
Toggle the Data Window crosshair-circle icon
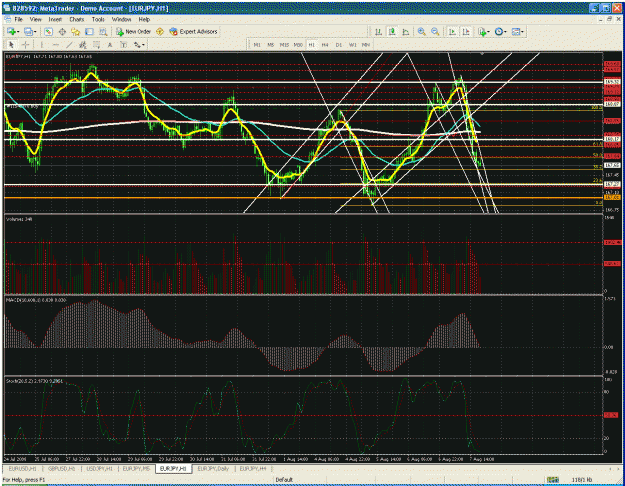tap(62, 31)
